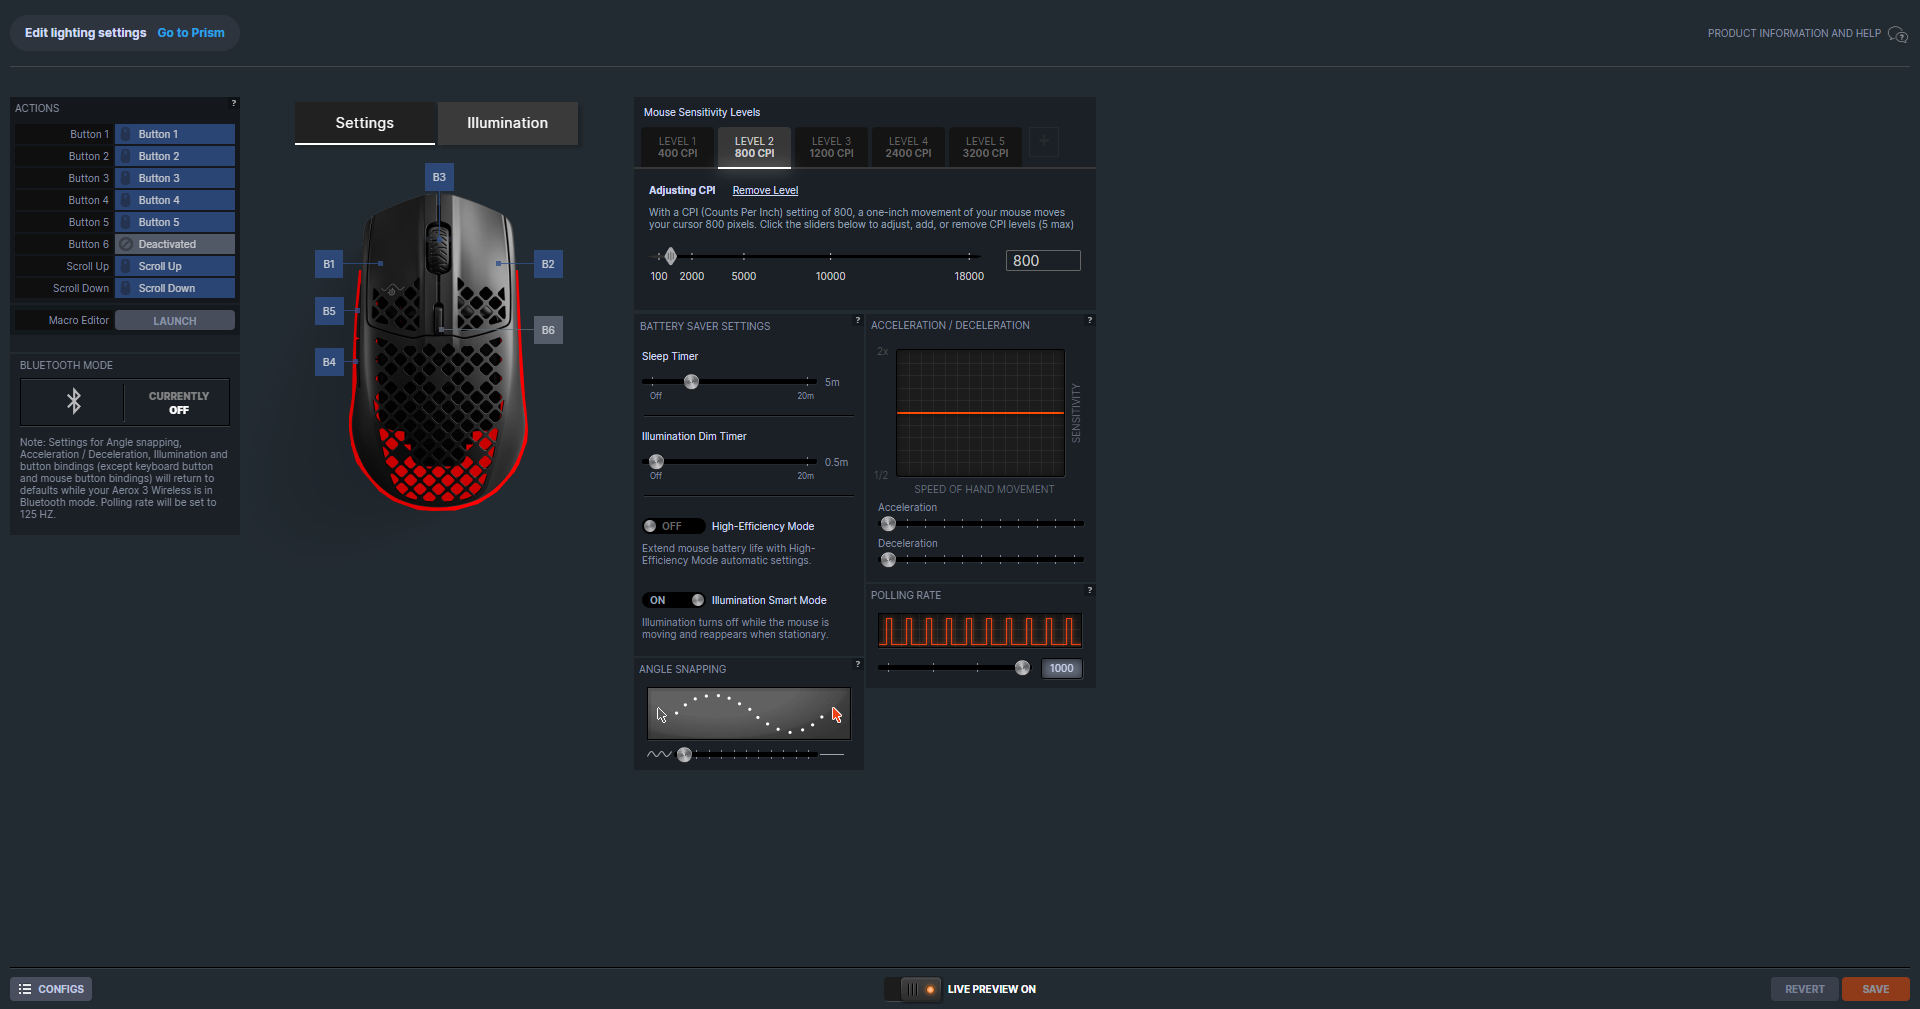Toggle the High-Efficiency Mode switch
Image resolution: width=1920 pixels, height=1009 pixels.
pyautogui.click(x=673, y=526)
